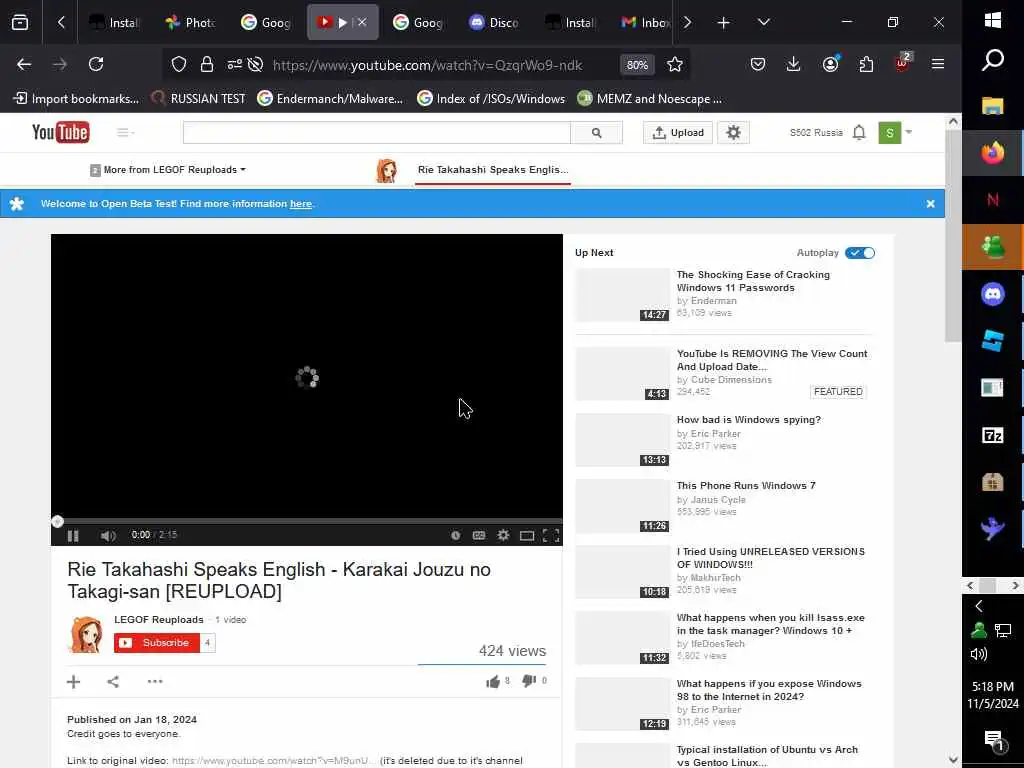Open Discord from the taskbar
1024x768 pixels.
coord(993,294)
